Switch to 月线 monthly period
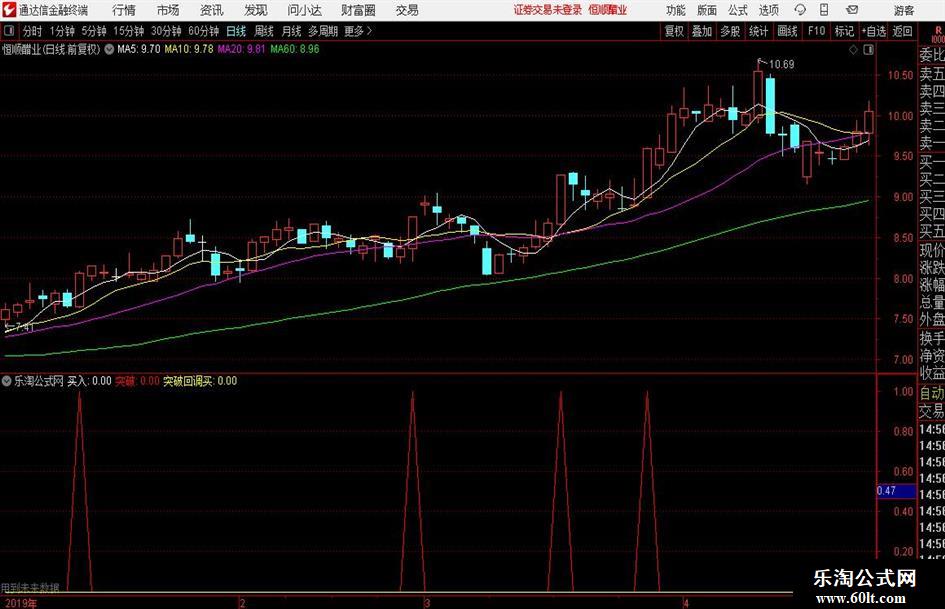Screen dimensions: 945x609 [x=292, y=31]
